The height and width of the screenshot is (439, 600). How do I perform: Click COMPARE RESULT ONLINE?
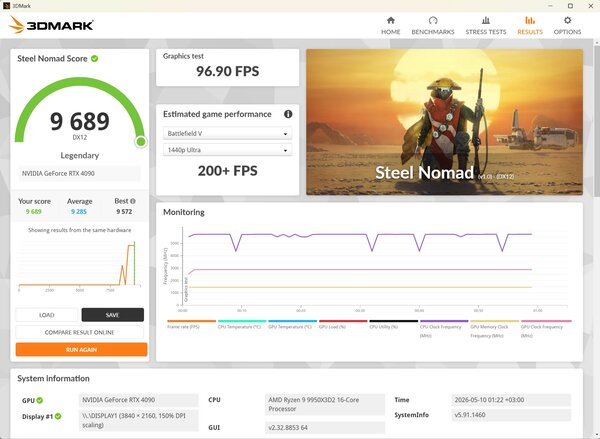click(x=80, y=332)
